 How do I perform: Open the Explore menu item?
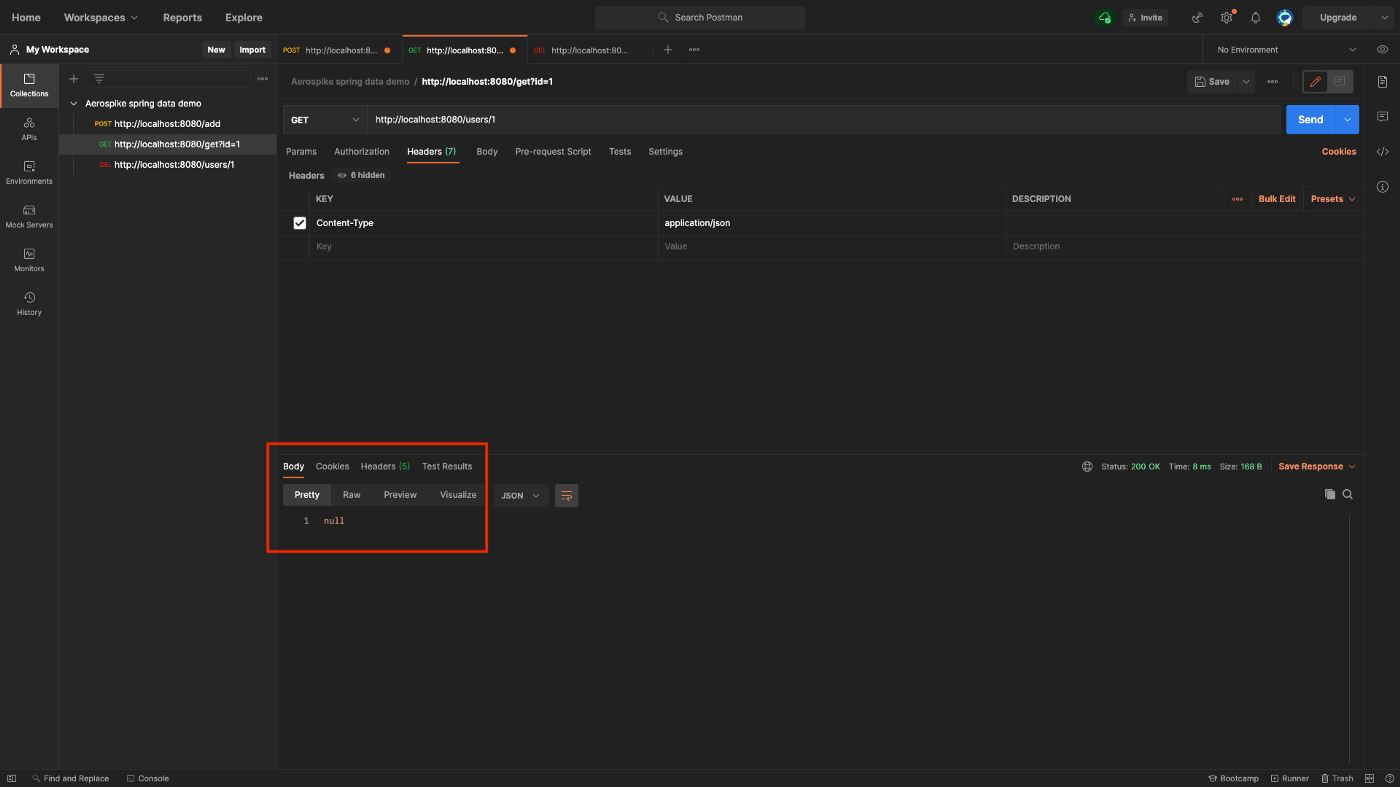244,17
